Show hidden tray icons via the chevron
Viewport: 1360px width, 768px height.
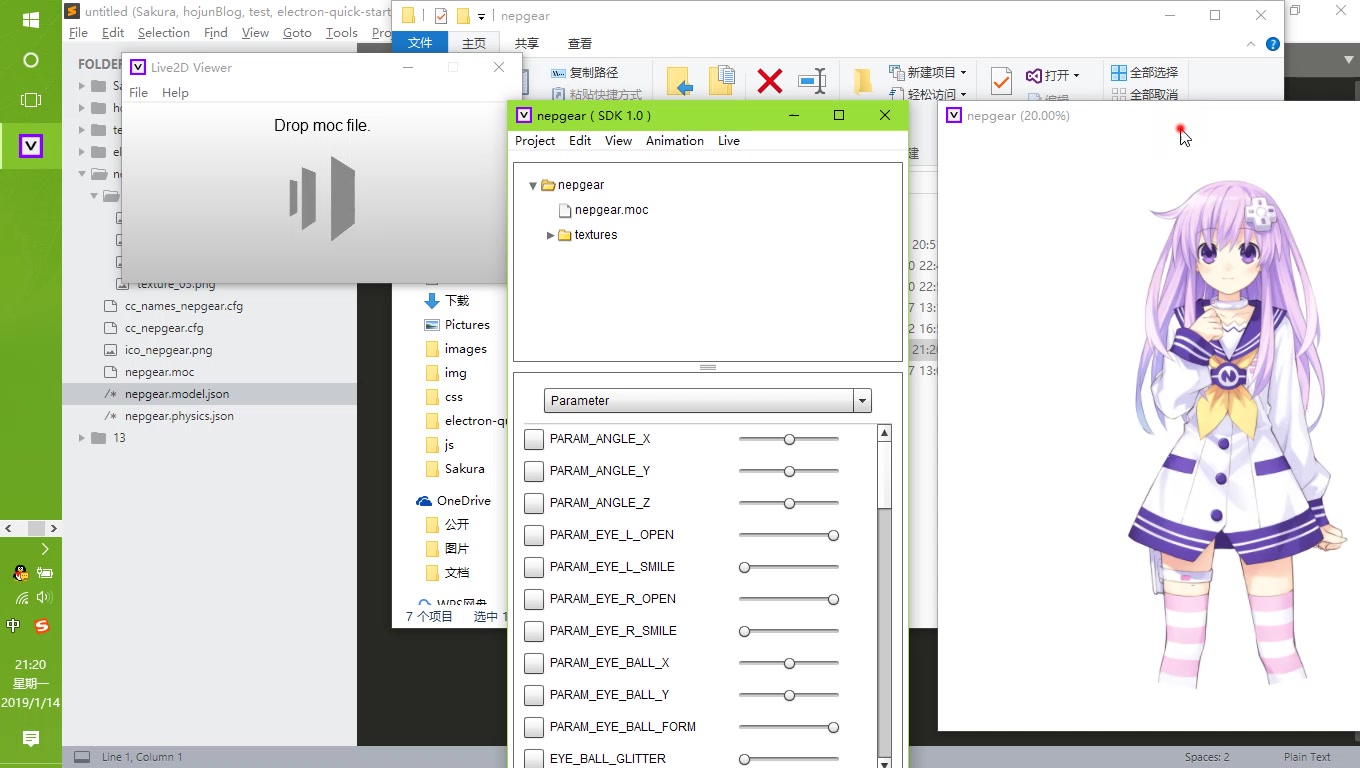45,549
